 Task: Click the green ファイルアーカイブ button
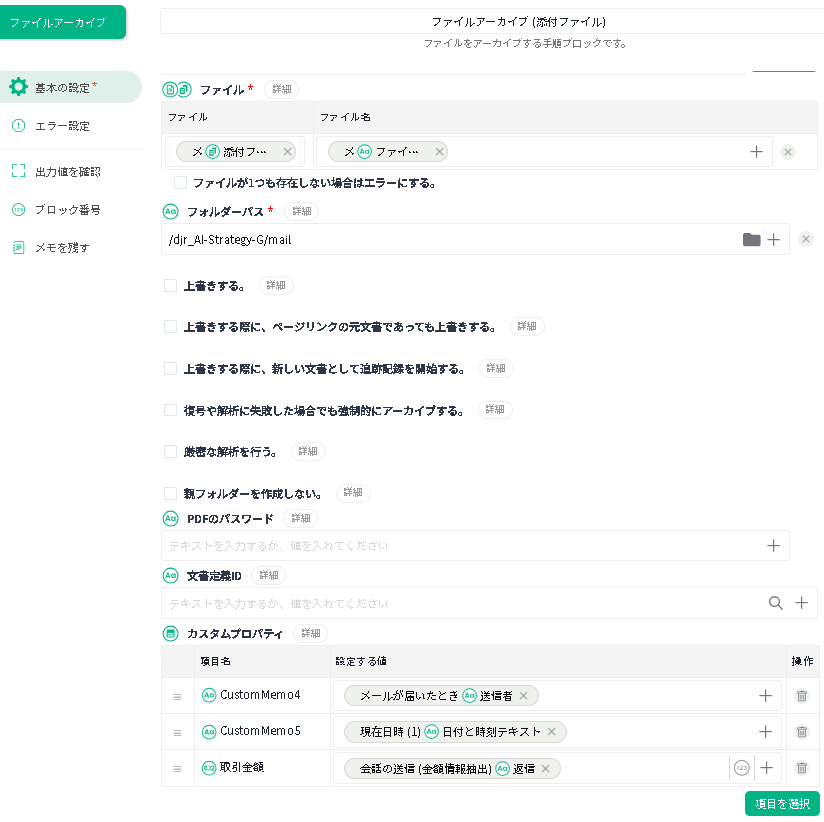click(63, 22)
